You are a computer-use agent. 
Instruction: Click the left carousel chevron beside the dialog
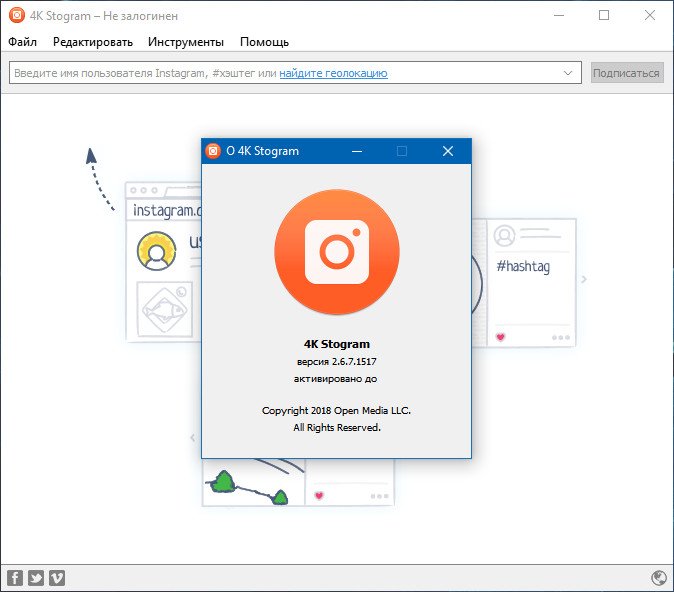click(193, 438)
